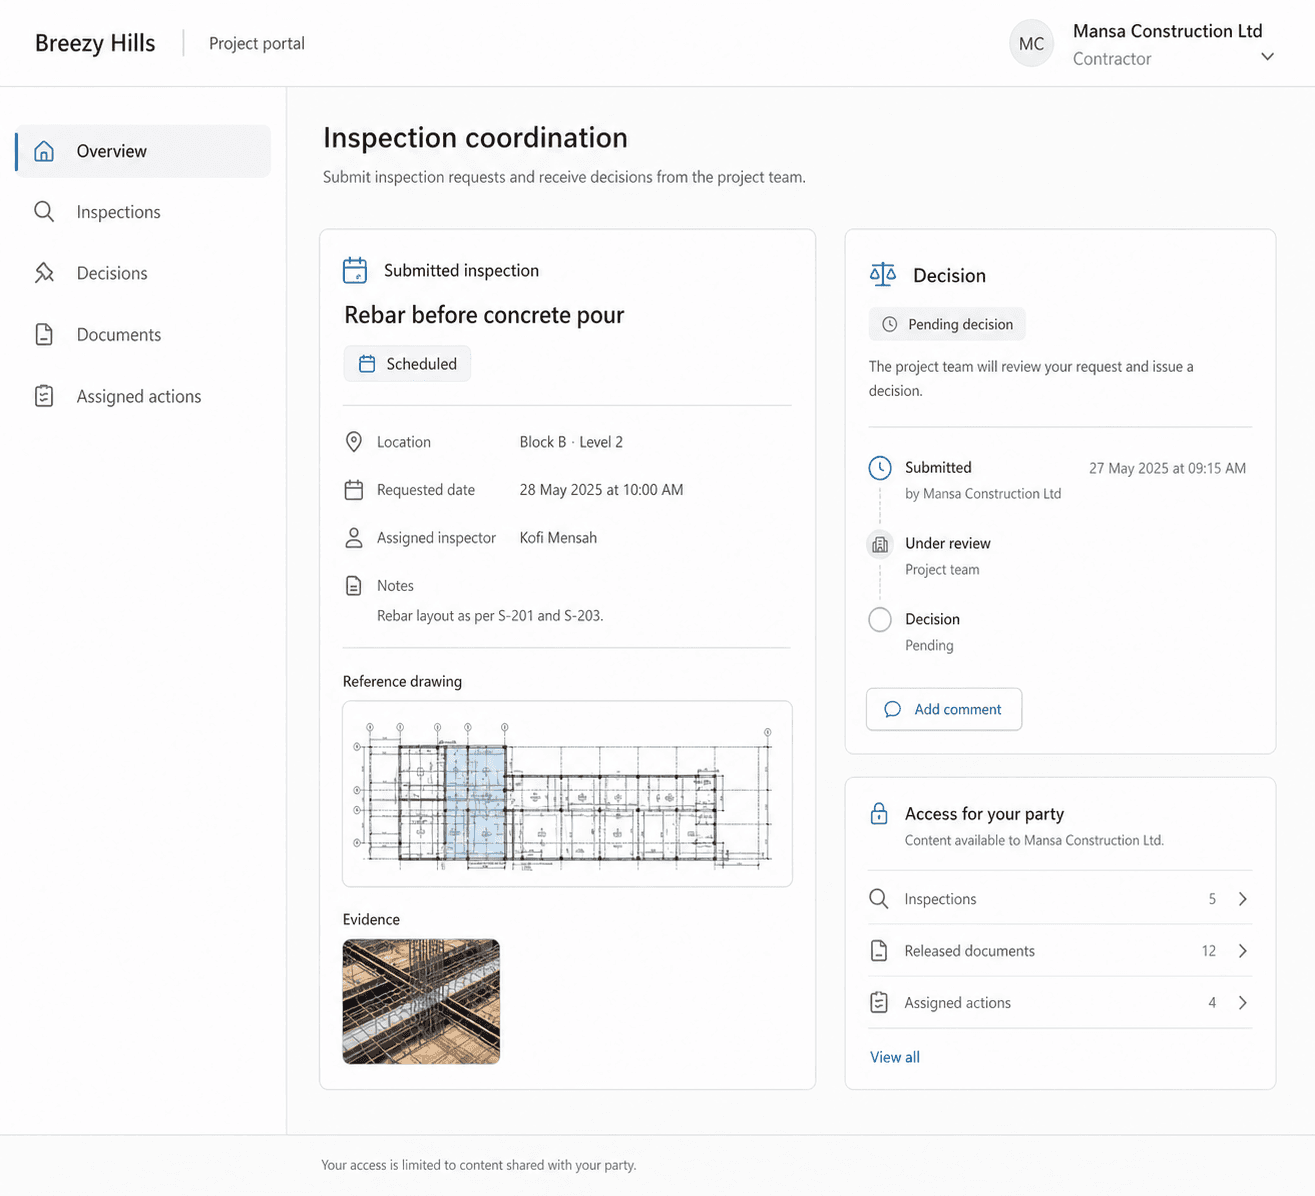Screen dimensions: 1315x1196
Task: Click the Location pin icon
Action: tap(354, 442)
